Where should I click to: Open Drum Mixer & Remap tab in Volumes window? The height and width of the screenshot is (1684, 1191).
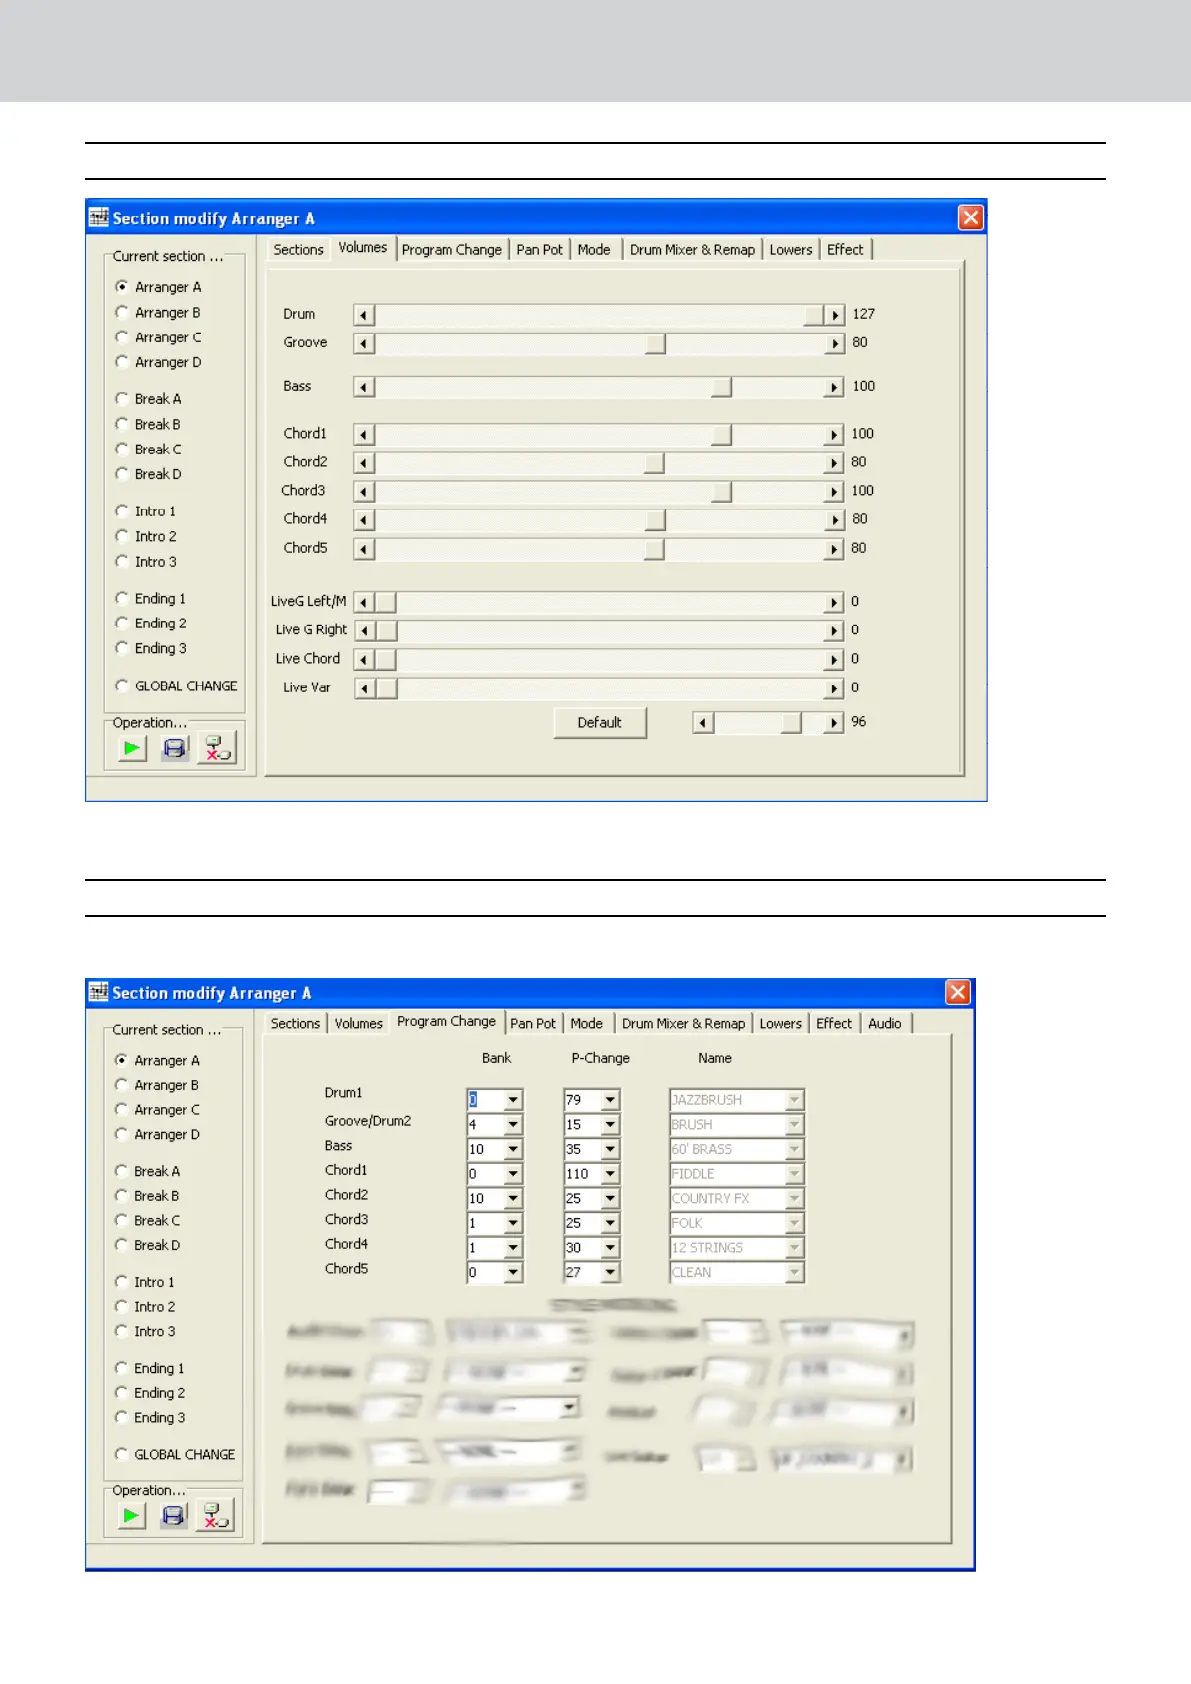(692, 250)
